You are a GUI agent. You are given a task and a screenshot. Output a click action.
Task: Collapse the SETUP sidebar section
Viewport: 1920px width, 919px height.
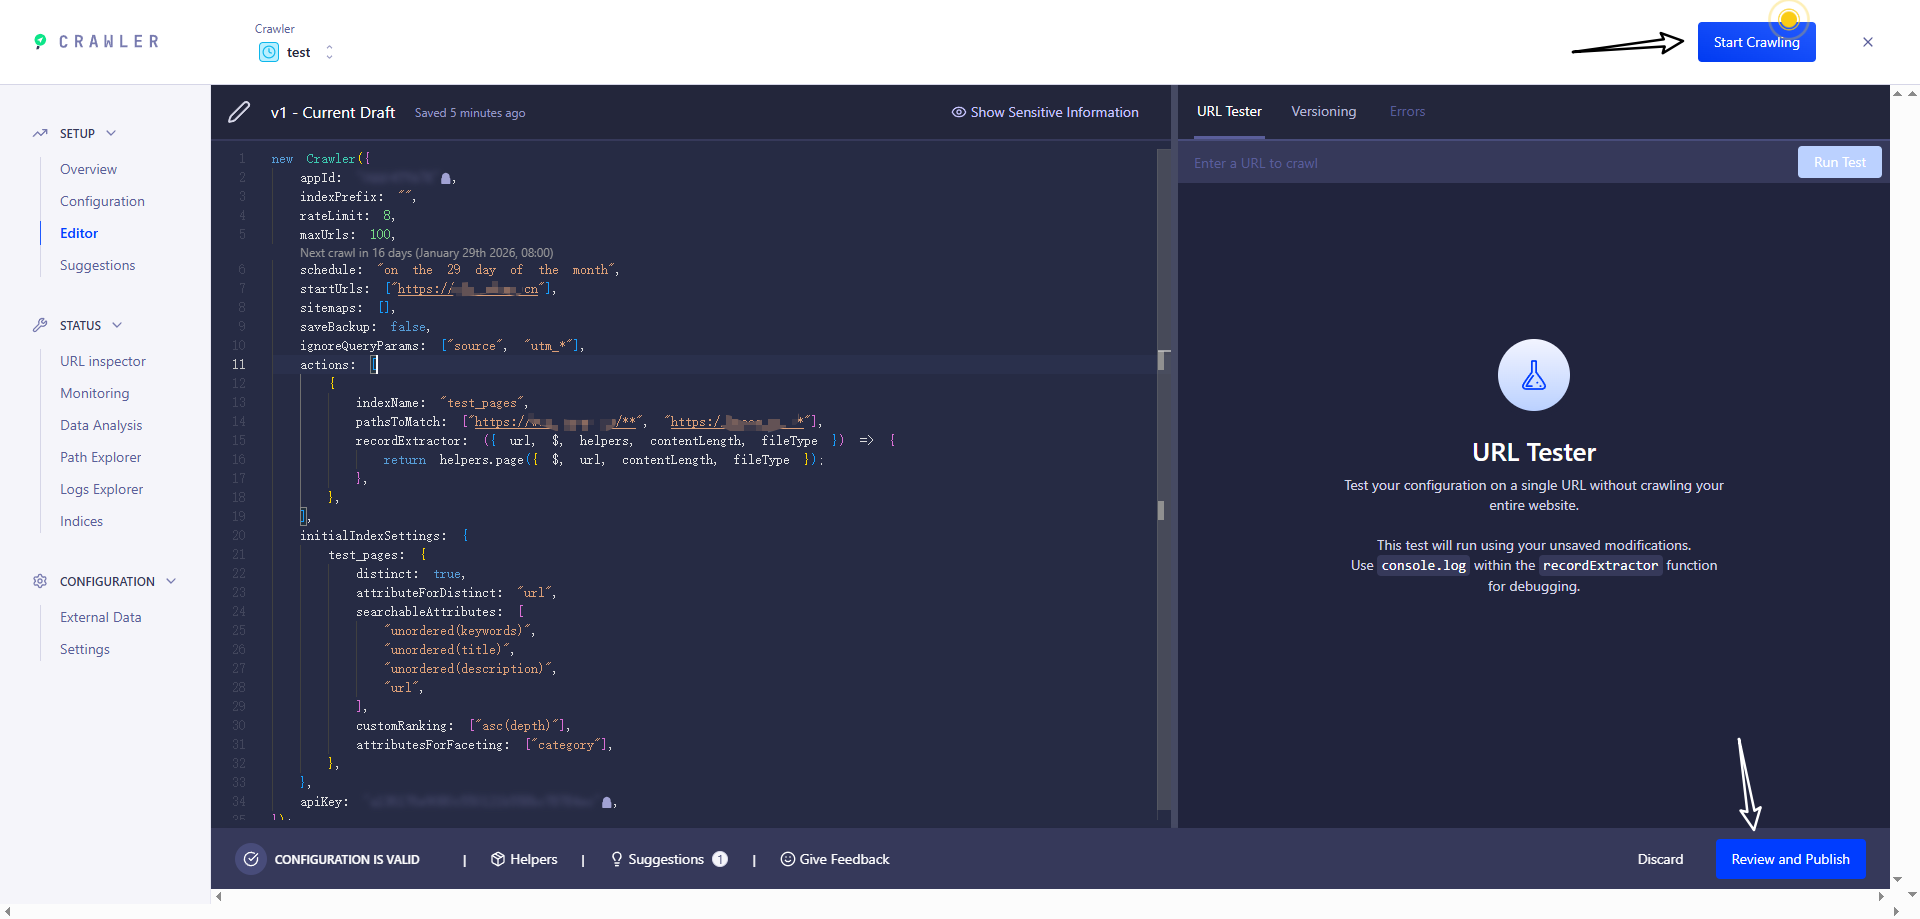tap(111, 133)
